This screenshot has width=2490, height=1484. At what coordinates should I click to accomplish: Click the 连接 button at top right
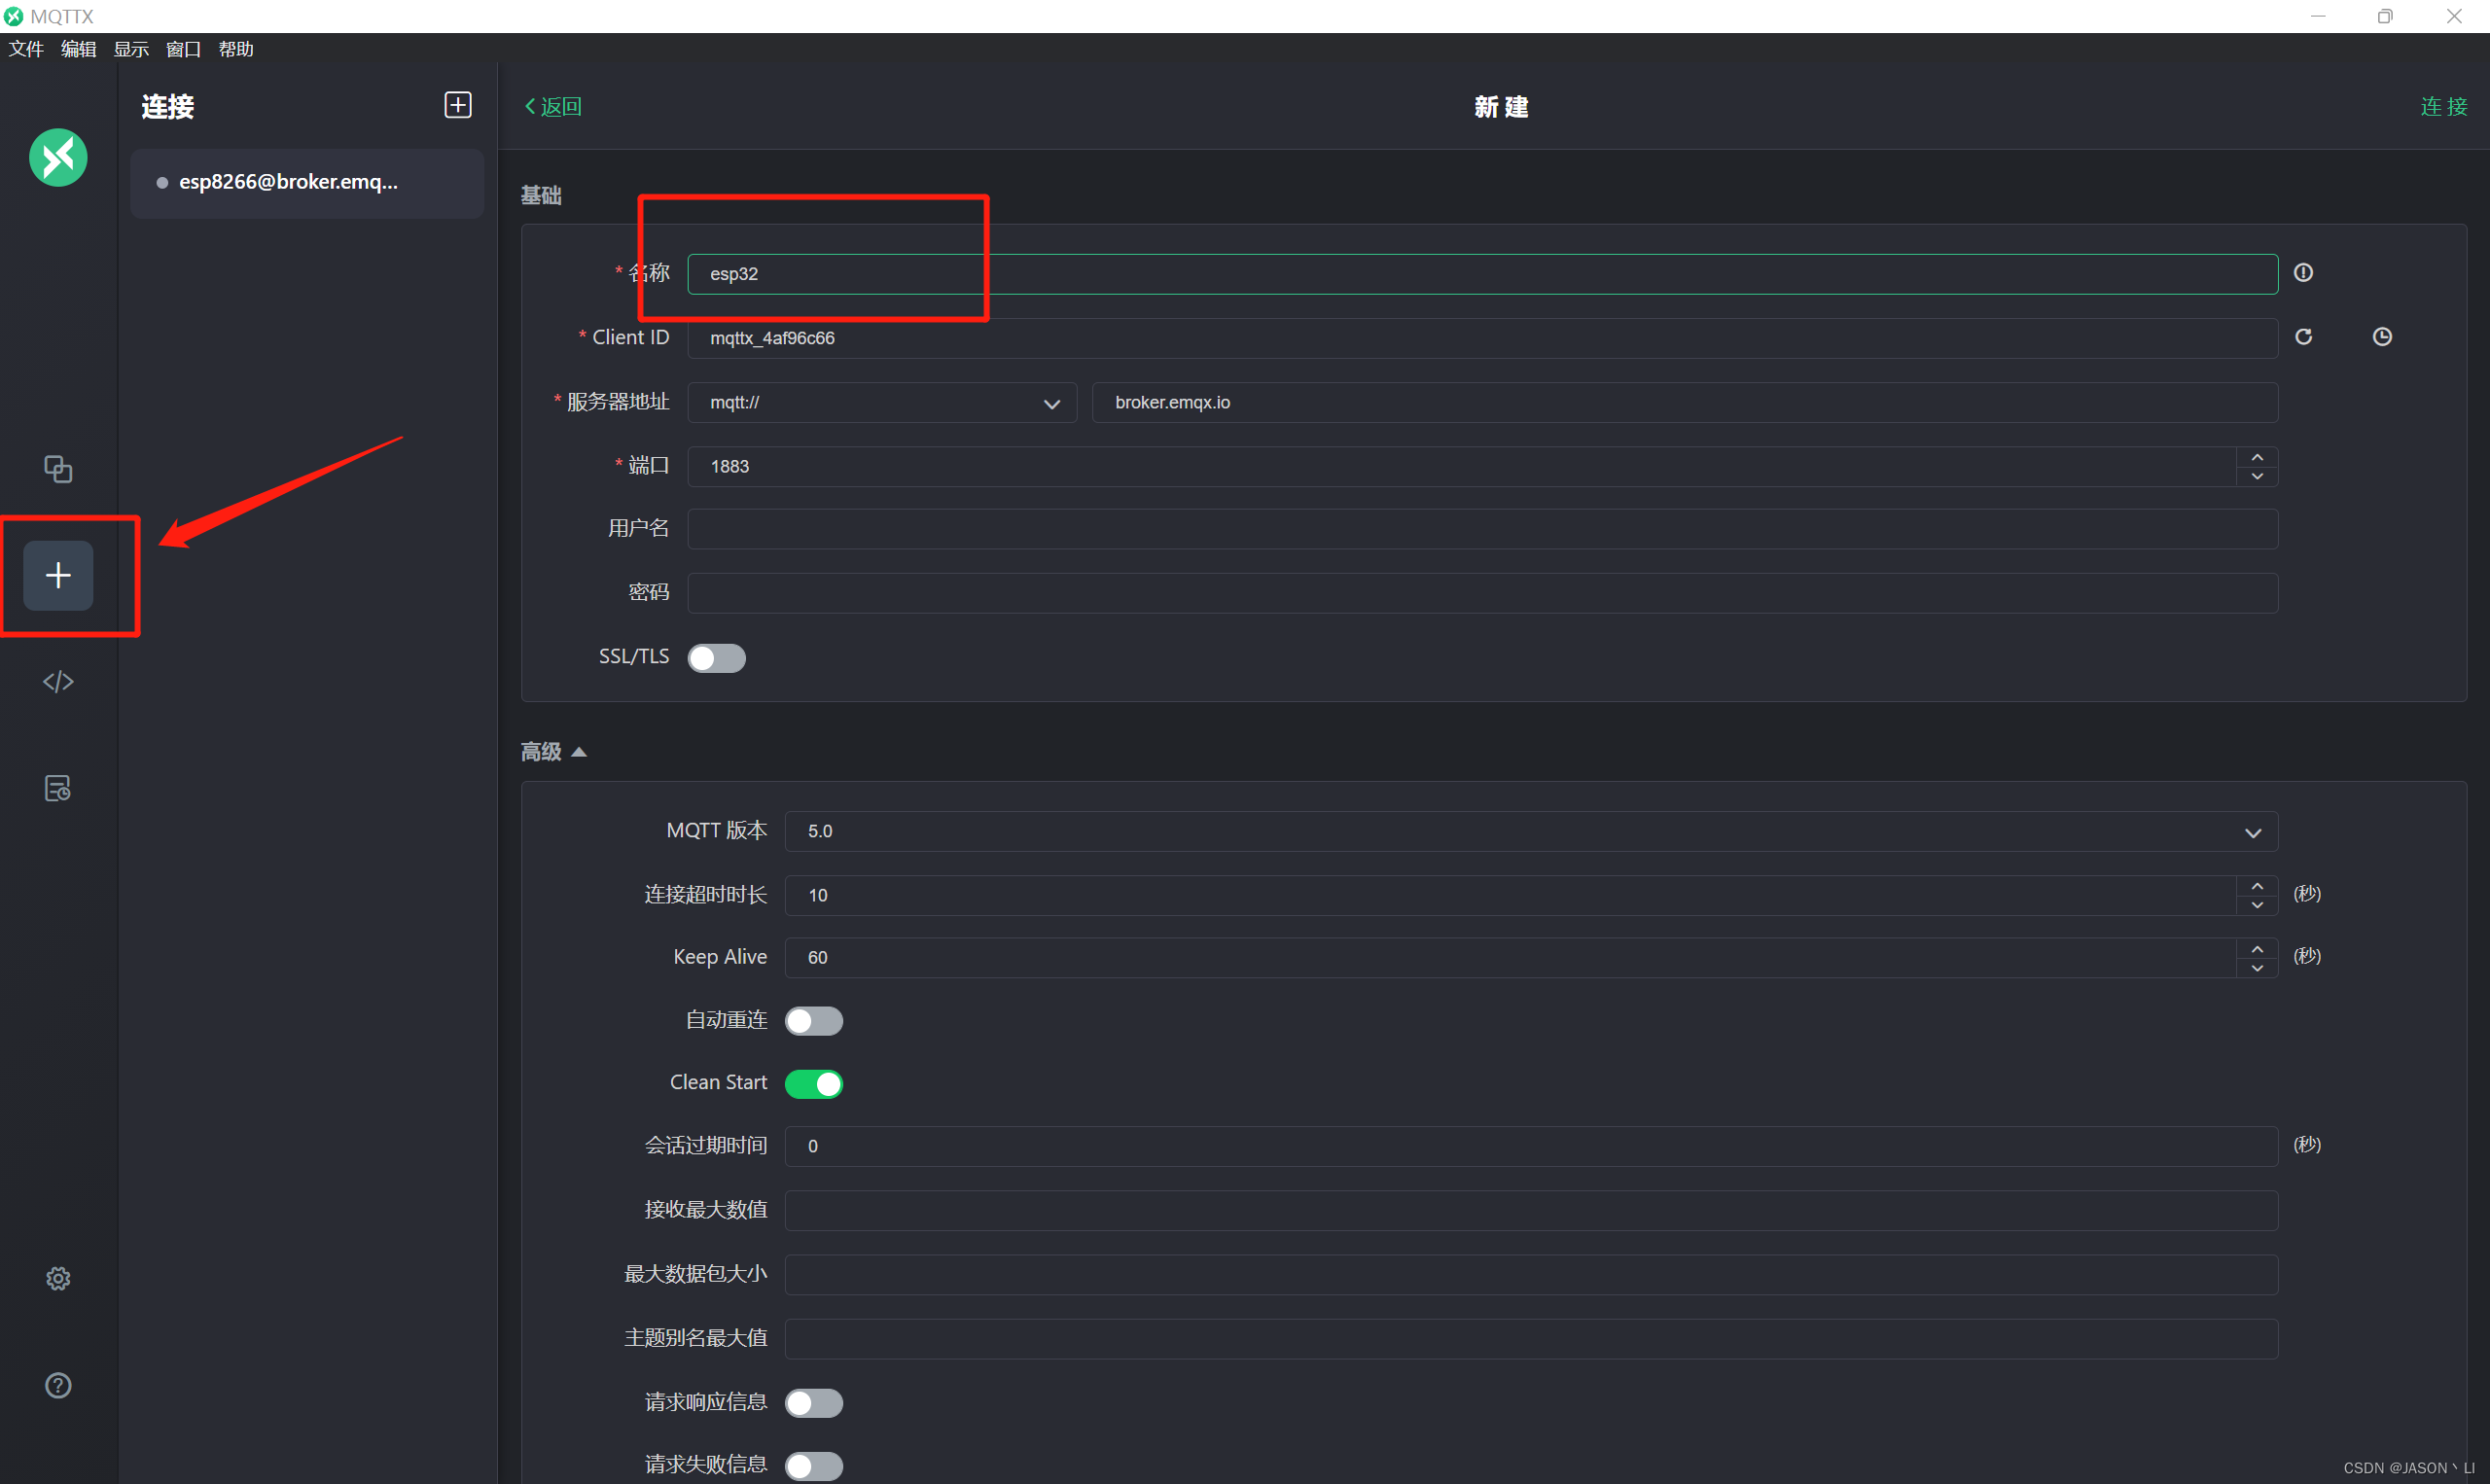[x=2443, y=106]
